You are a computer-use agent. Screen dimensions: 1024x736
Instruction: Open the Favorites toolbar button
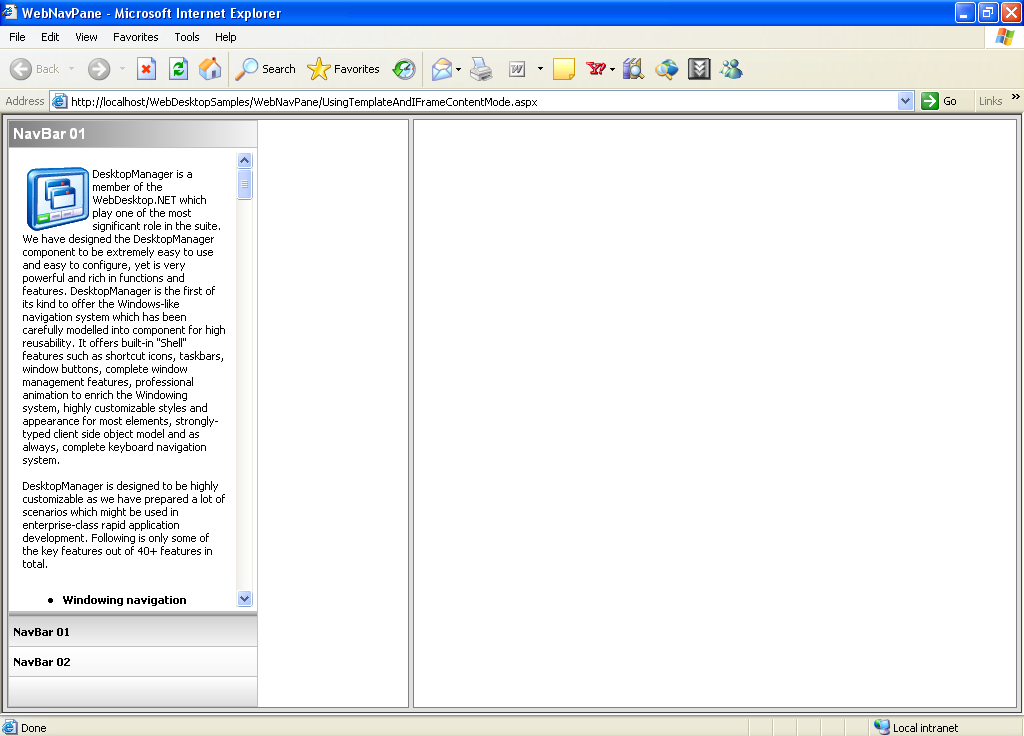coord(344,69)
